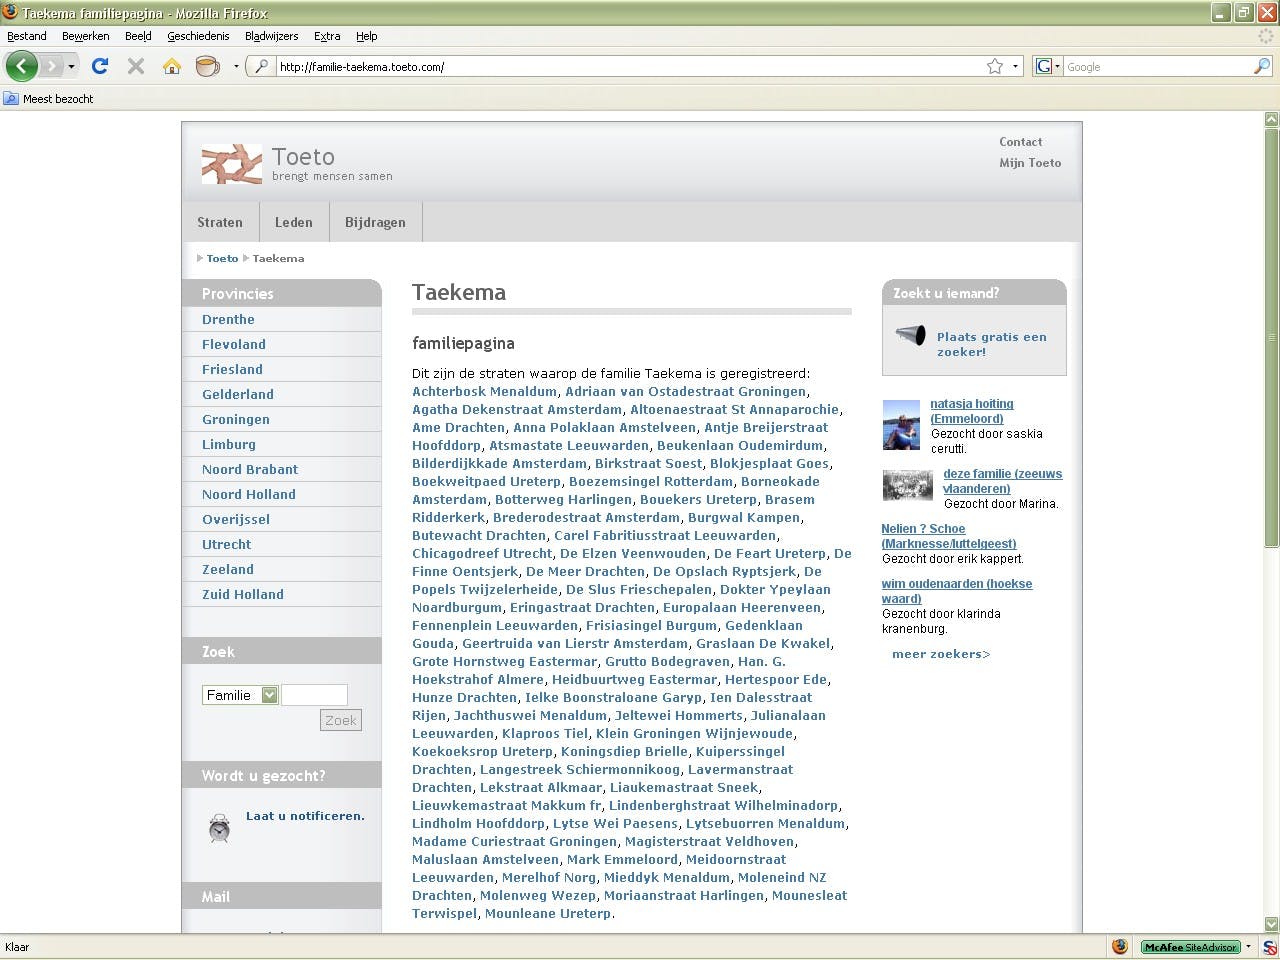Screen dimensions: 1280x960
Task: Click the vertical scrollbar thumb
Action: coord(1271,337)
